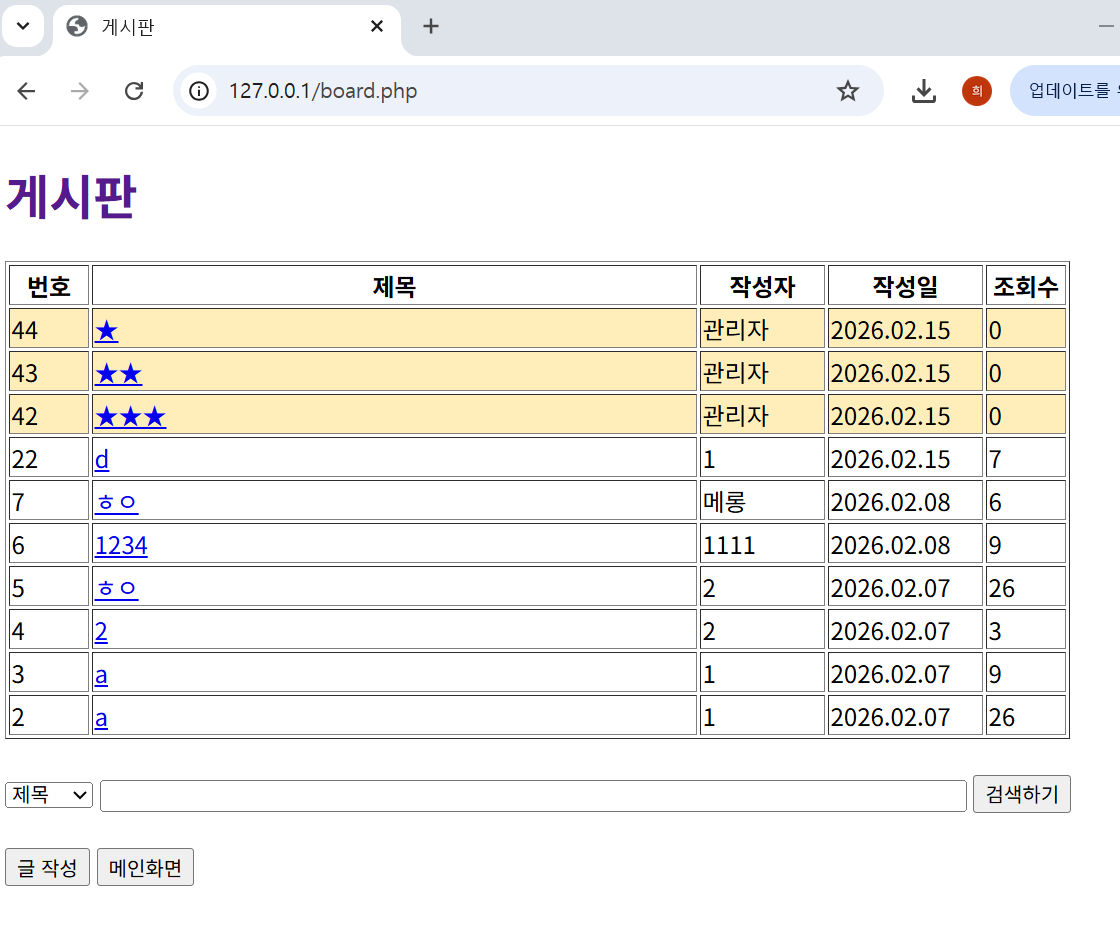
Task: Click post number 22 cell
Action: click(x=49, y=458)
